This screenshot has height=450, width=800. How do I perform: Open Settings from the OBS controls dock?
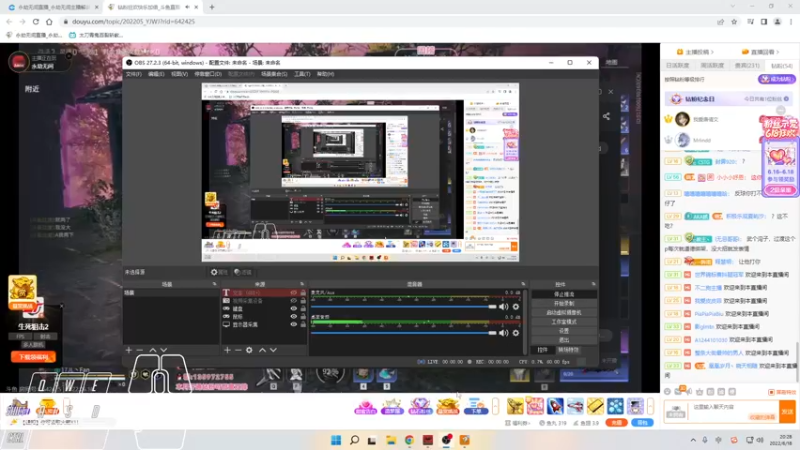[564, 331]
